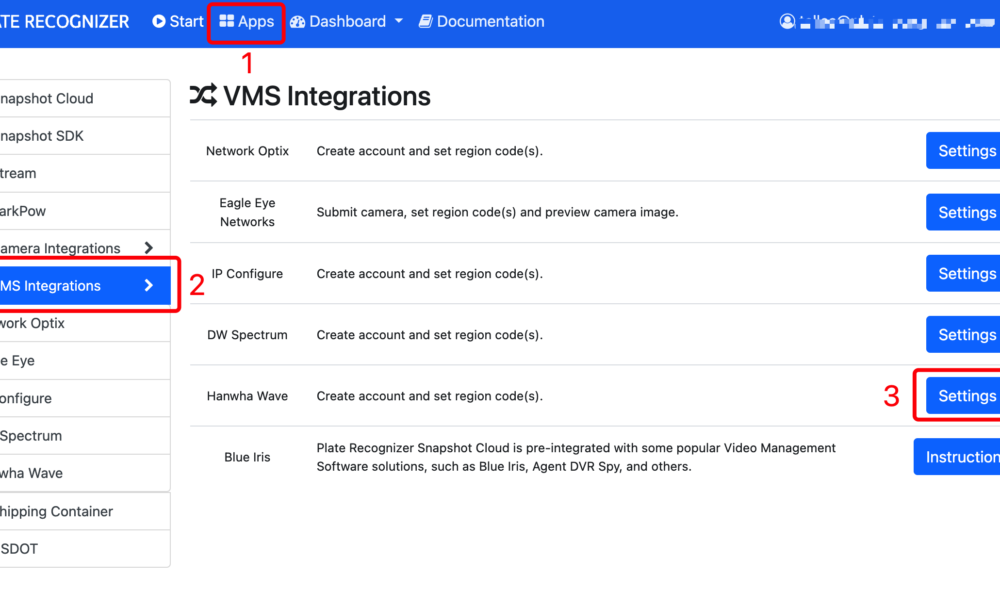Open Settings for Eagle Eye Networks

(x=963, y=212)
